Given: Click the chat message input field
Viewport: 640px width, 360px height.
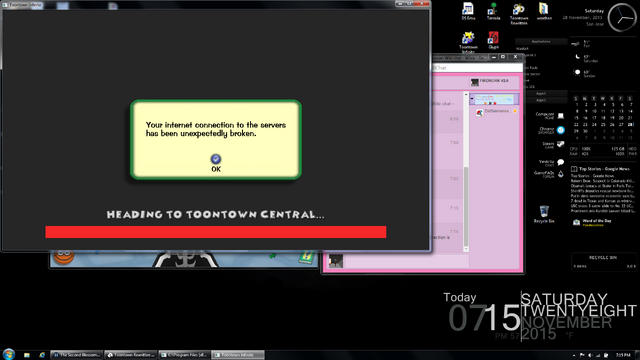Looking at the screenshot, I should click(407, 261).
